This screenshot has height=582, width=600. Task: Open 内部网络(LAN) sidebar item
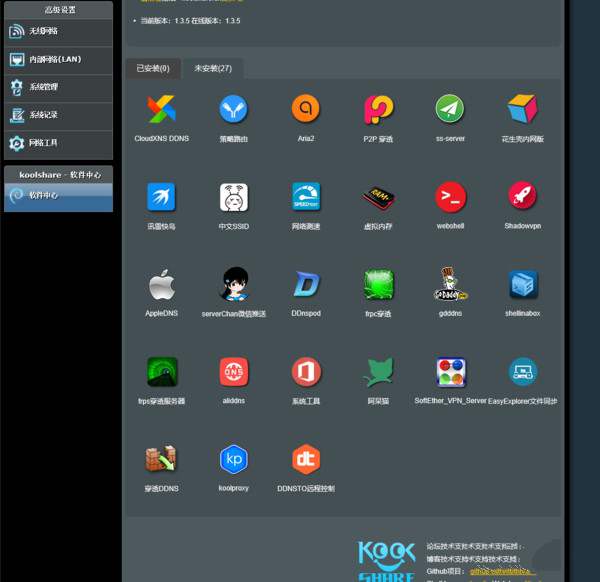click(x=57, y=59)
